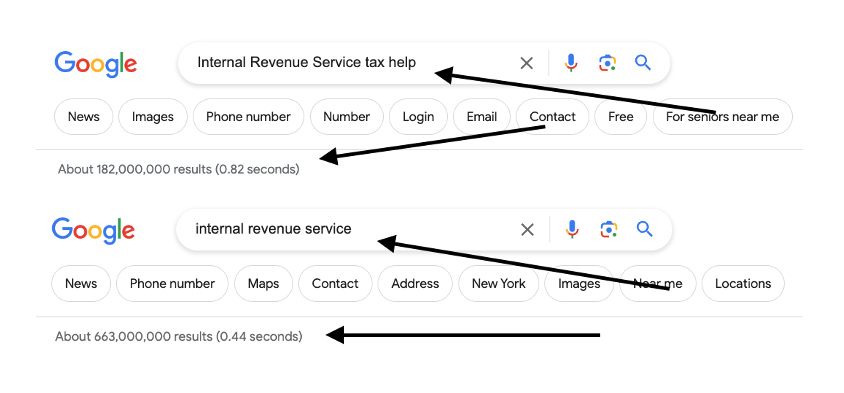Image resolution: width=844 pixels, height=393 pixels.
Task: Choose the Locations filter chip
Action: 743,284
